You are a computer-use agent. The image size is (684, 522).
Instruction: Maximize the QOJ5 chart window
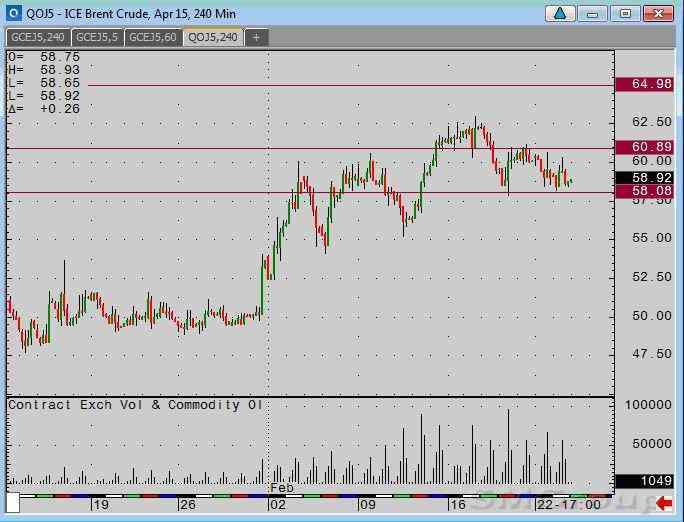tap(625, 14)
